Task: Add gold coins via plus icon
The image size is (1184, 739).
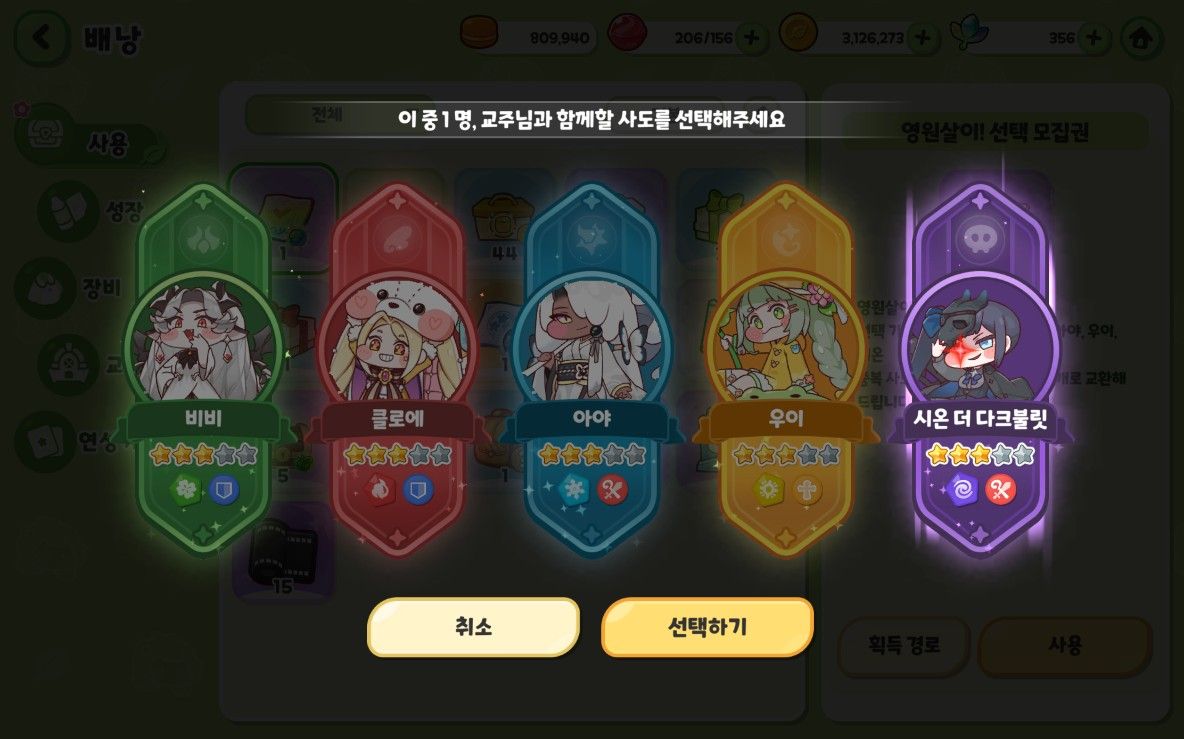Action: pyautogui.click(x=923, y=38)
